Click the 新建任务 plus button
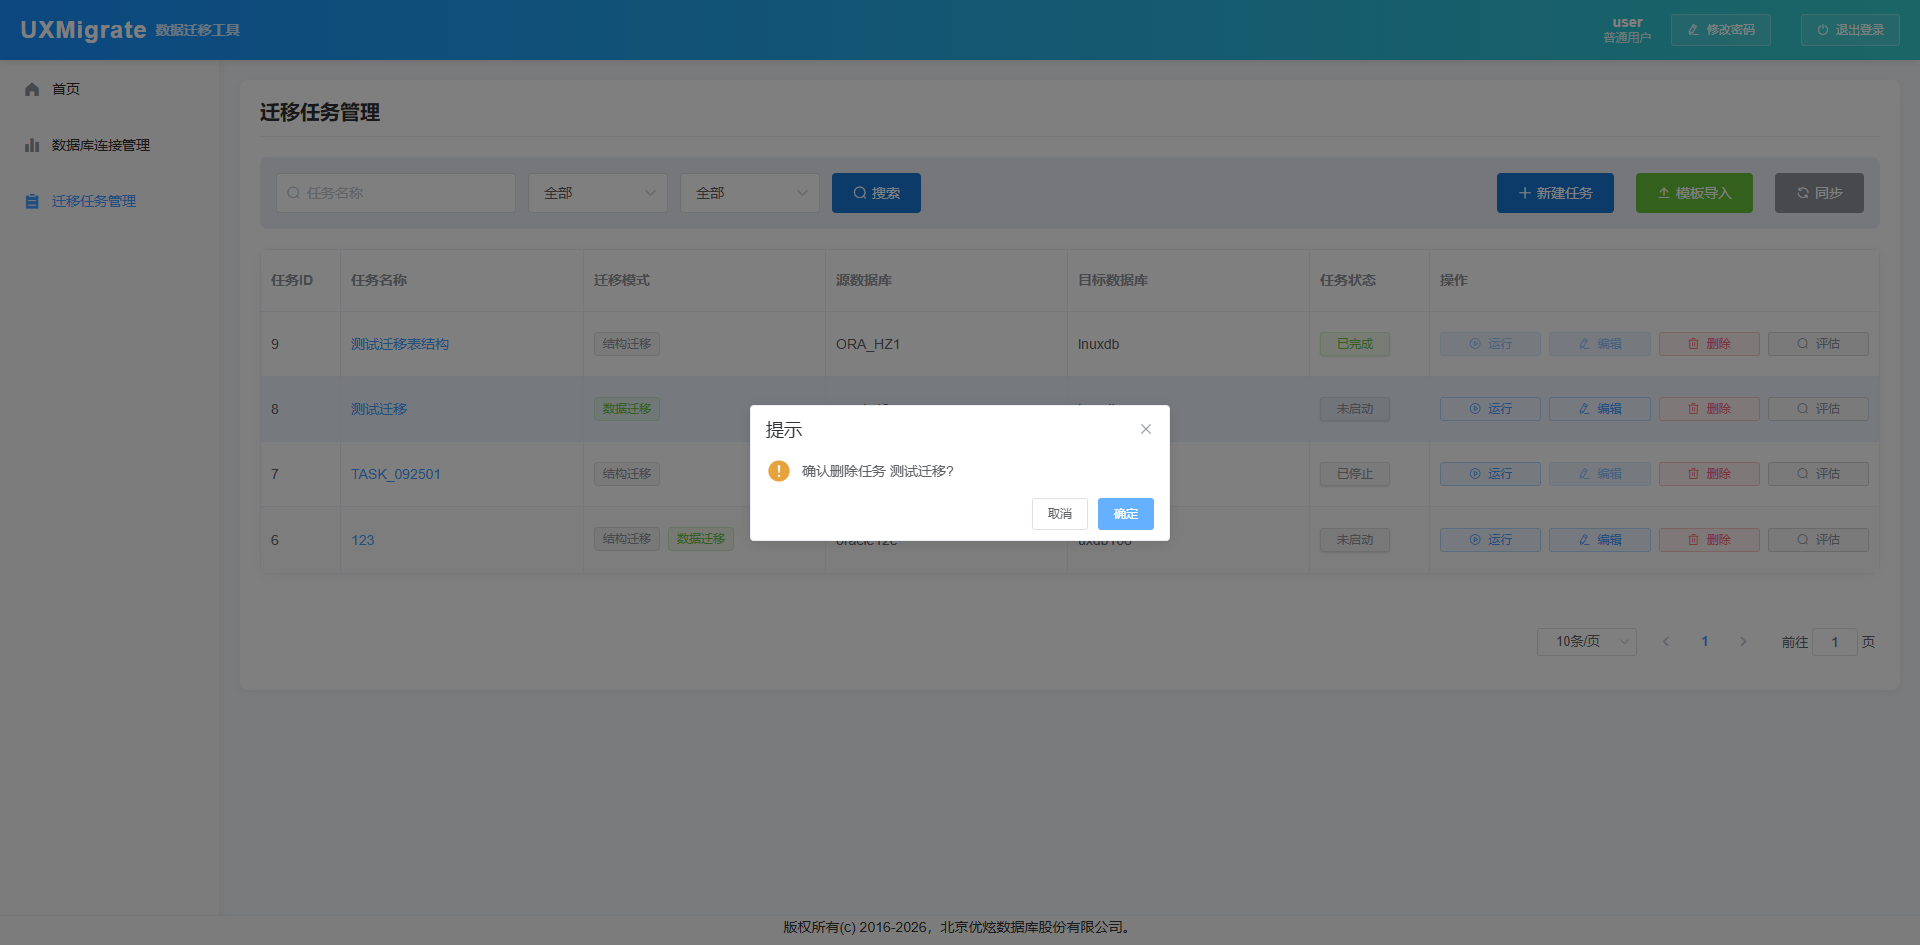Screen dimensions: 1920x945 1555,193
